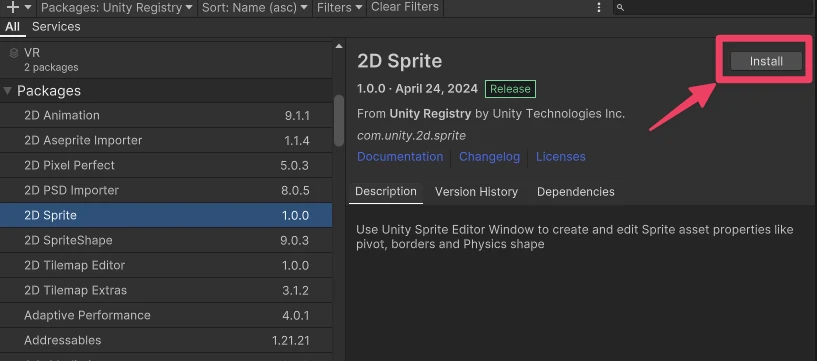Select the 2D Pixel Perfect package

pyautogui.click(x=166, y=165)
